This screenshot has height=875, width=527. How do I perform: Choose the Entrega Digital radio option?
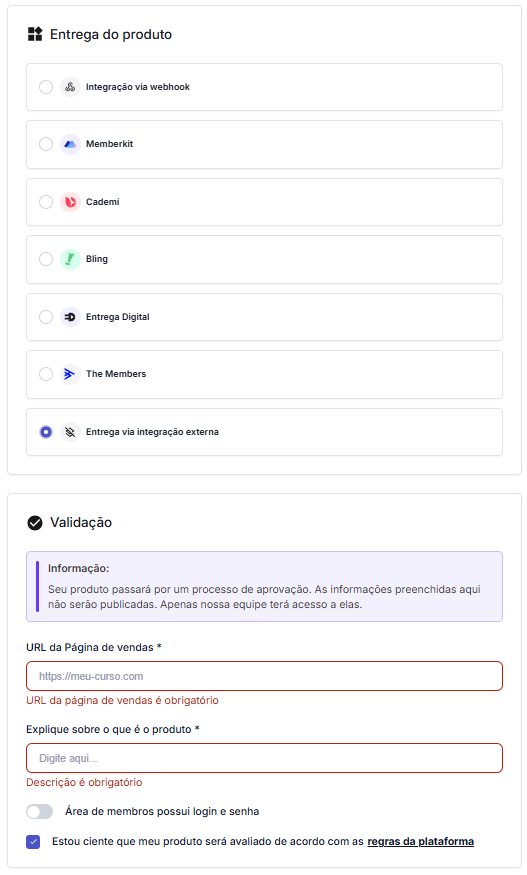click(46, 317)
